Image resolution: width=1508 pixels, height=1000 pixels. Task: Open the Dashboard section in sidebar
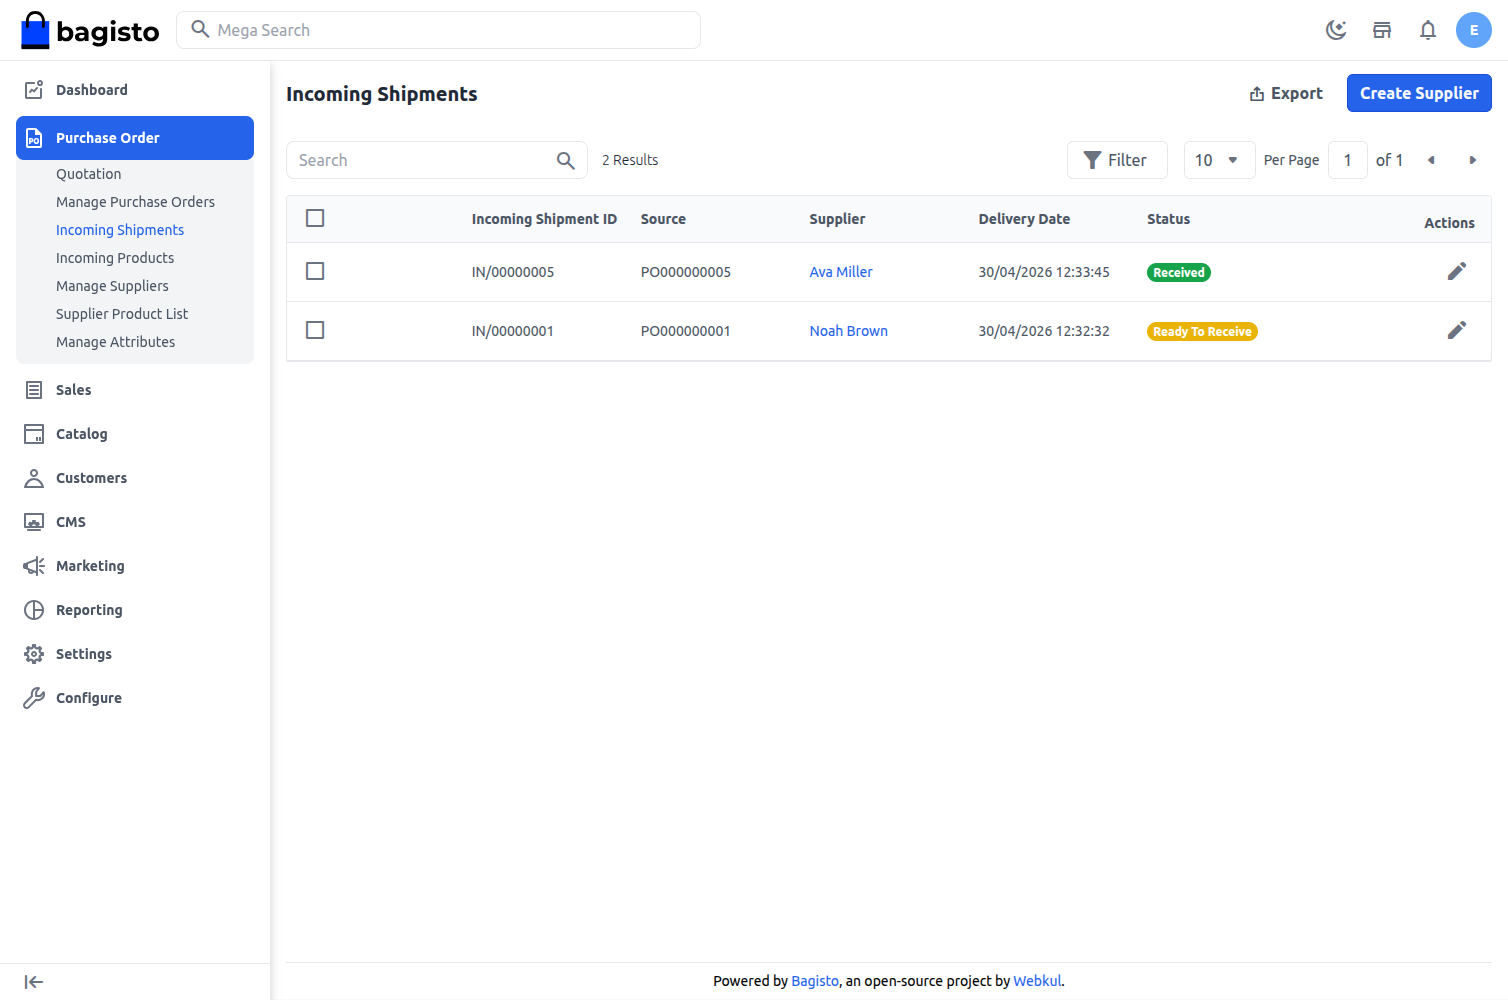[x=34, y=89]
